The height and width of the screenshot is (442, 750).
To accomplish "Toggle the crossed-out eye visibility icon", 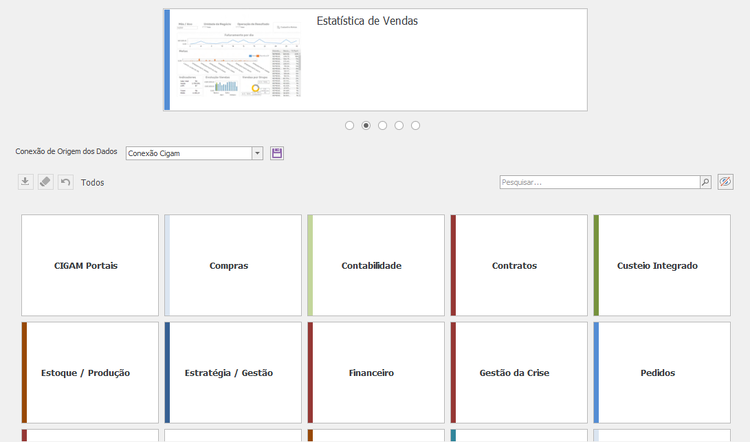I will pos(726,182).
